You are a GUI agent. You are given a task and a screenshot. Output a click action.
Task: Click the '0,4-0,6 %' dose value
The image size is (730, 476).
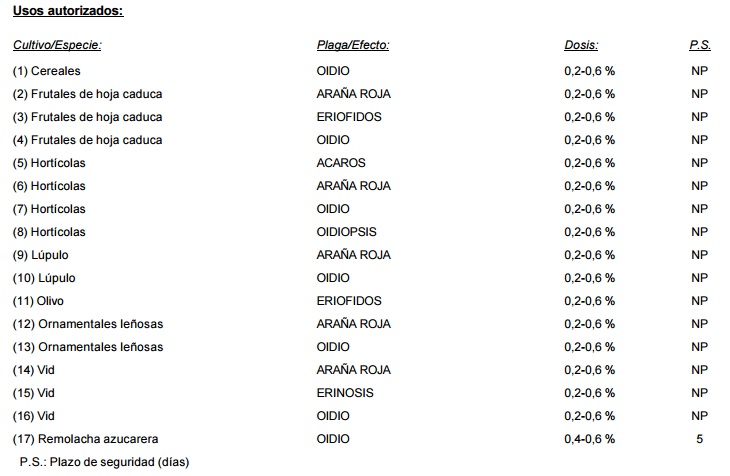(589, 439)
